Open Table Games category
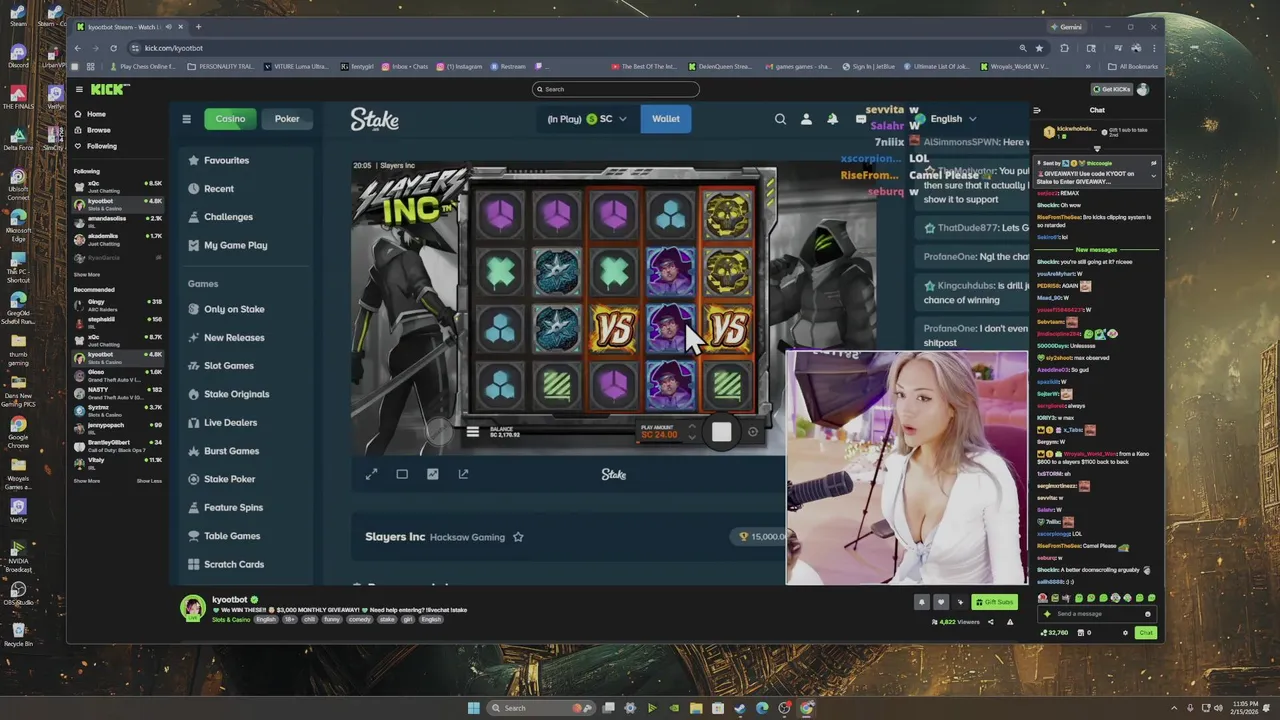This screenshot has width=1280, height=720. pyautogui.click(x=224, y=536)
